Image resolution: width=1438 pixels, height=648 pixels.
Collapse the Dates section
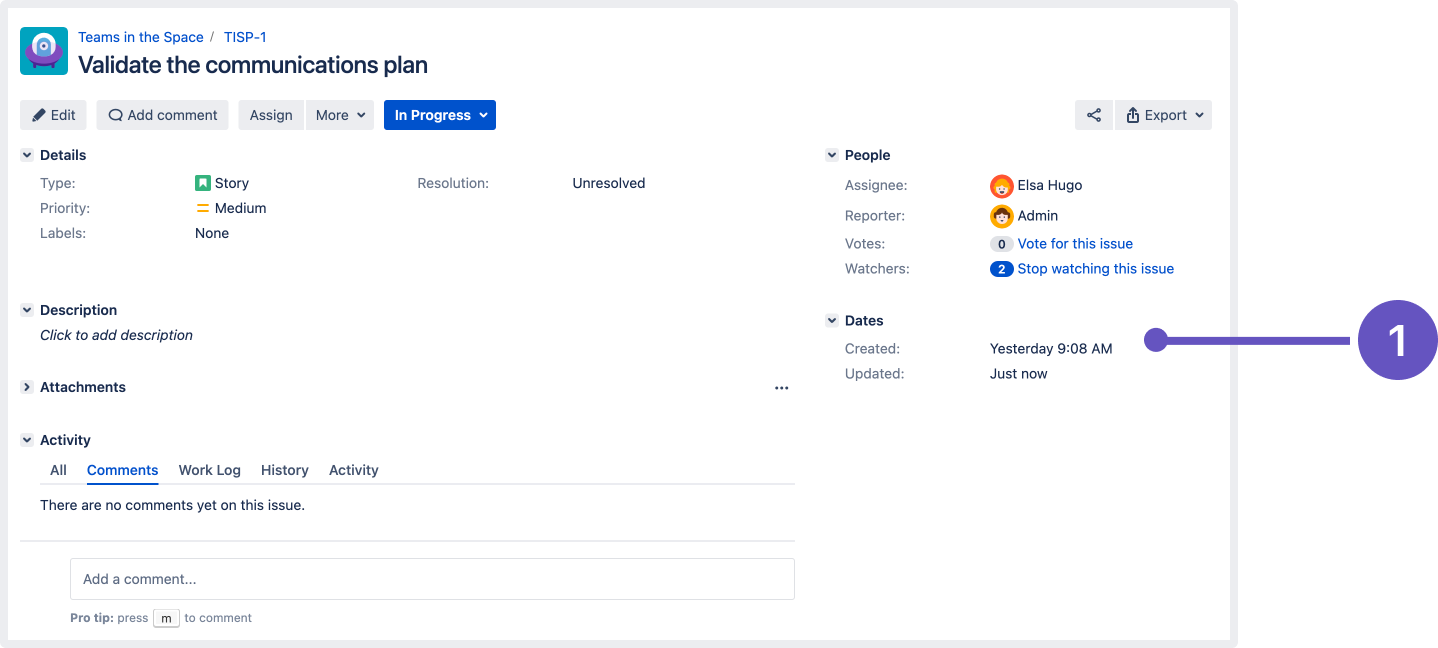(831, 321)
